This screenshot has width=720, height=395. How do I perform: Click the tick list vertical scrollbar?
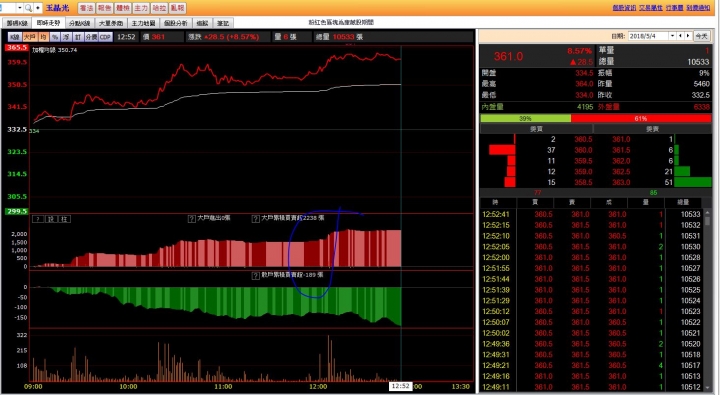tap(708, 301)
